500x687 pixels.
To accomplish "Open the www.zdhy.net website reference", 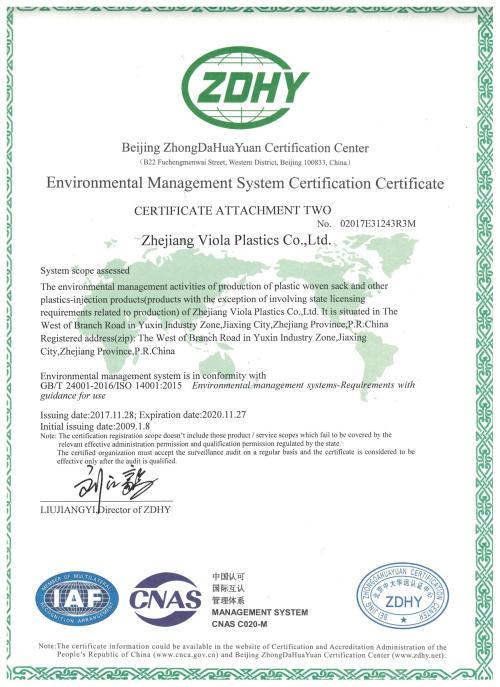I will (418, 655).
